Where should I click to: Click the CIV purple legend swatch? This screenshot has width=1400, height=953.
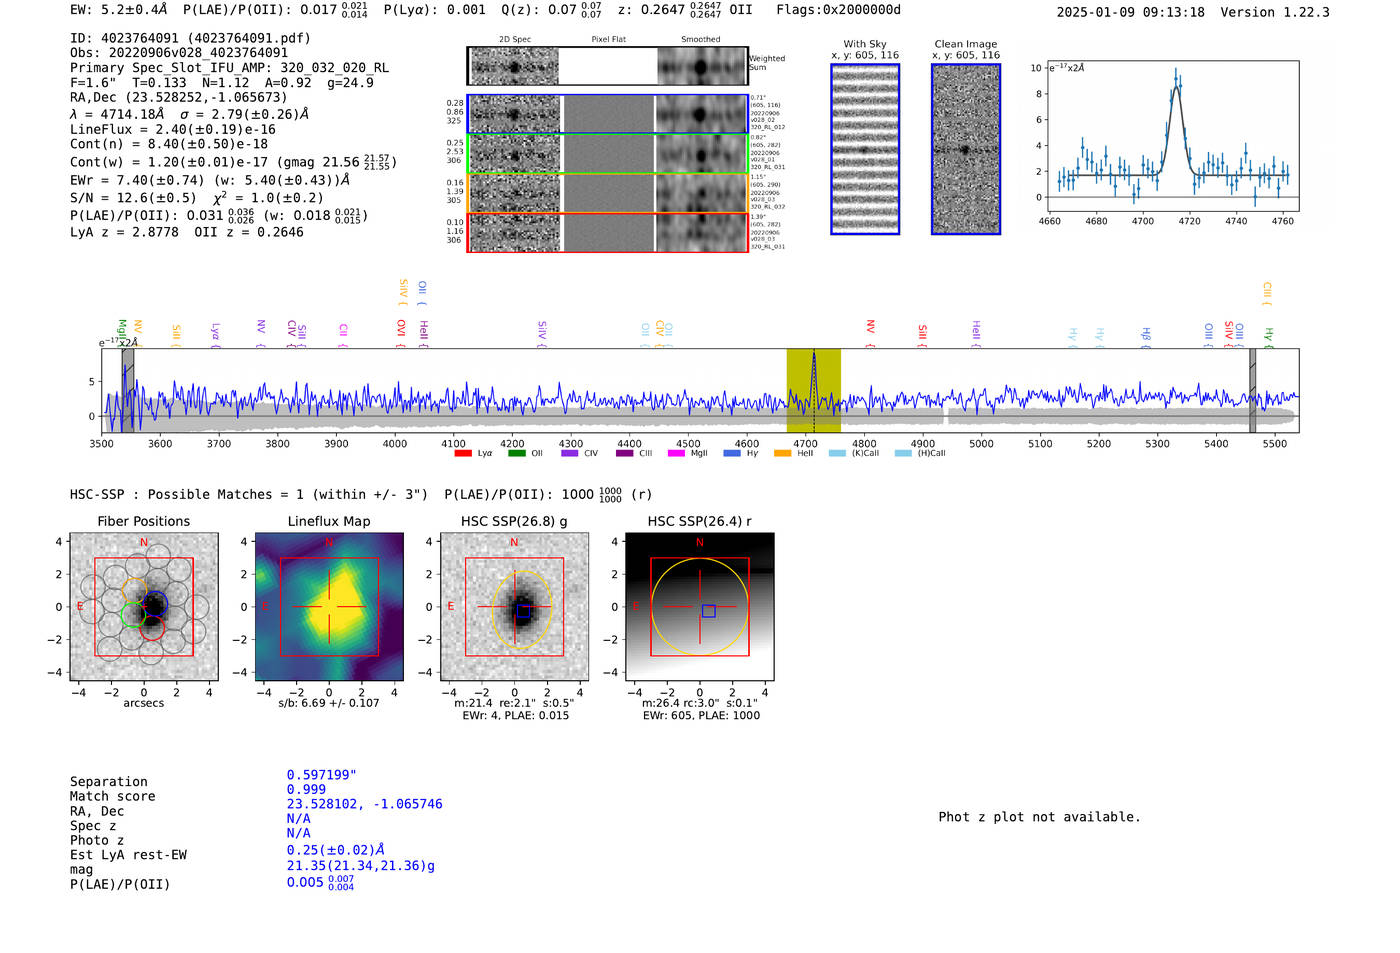tap(570, 453)
